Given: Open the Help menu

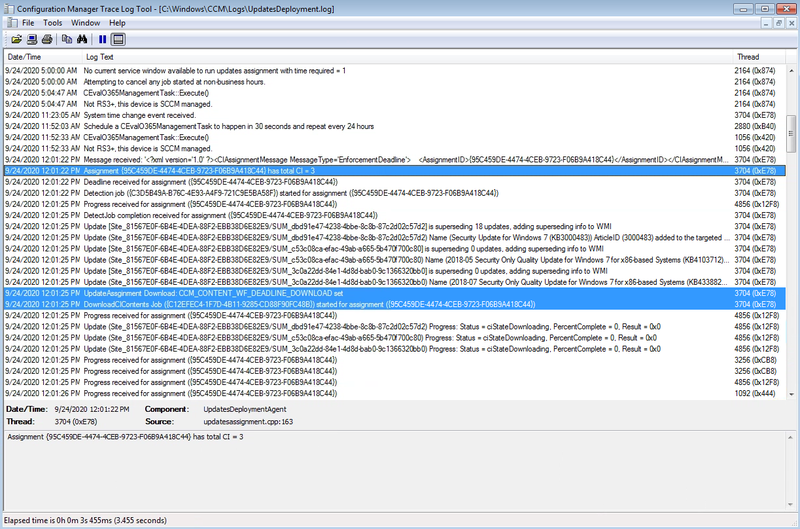Looking at the screenshot, I should point(117,22).
